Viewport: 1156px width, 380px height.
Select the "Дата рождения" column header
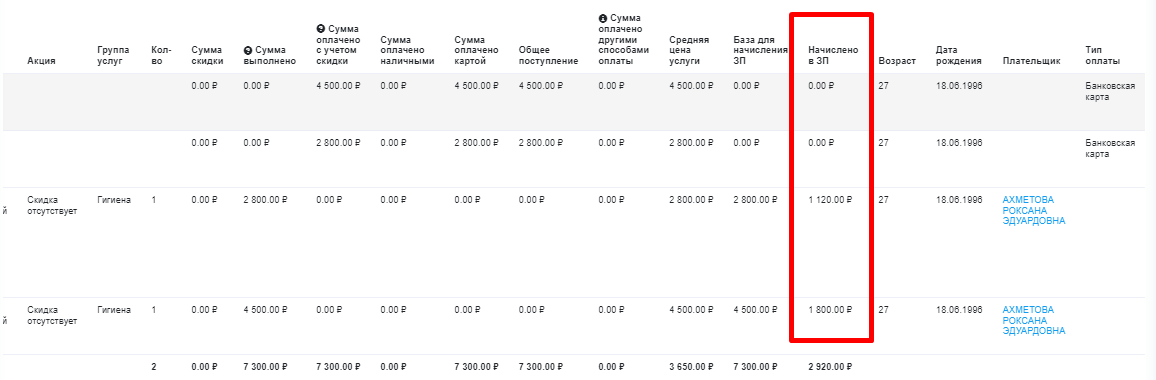click(958, 55)
